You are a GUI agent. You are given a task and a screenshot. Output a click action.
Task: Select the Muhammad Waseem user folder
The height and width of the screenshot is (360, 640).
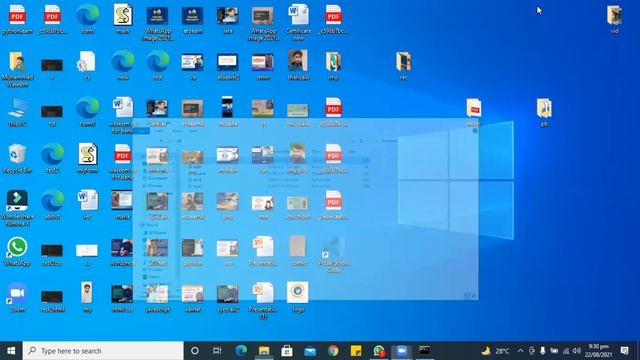click(x=17, y=69)
